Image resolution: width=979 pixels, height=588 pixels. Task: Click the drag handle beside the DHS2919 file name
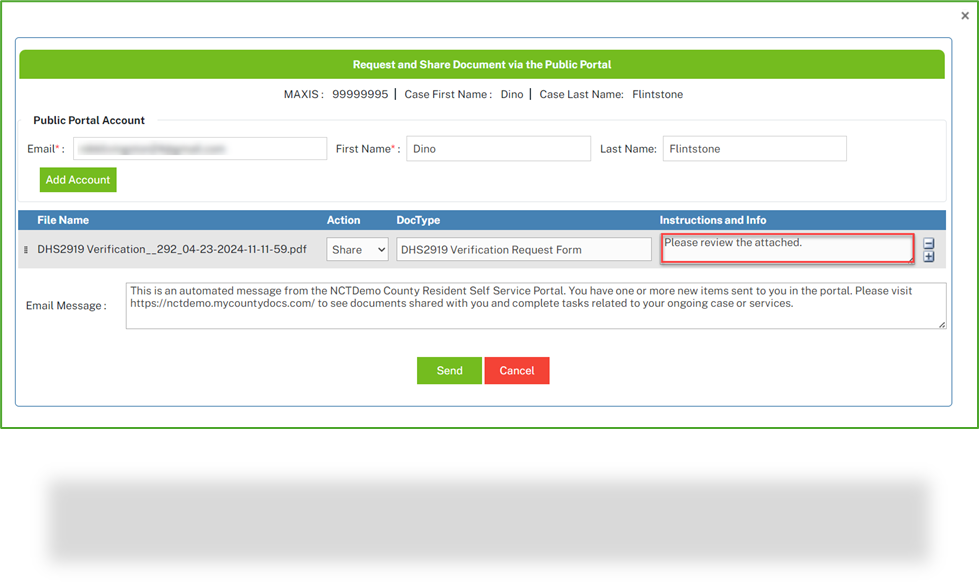tap(24, 248)
